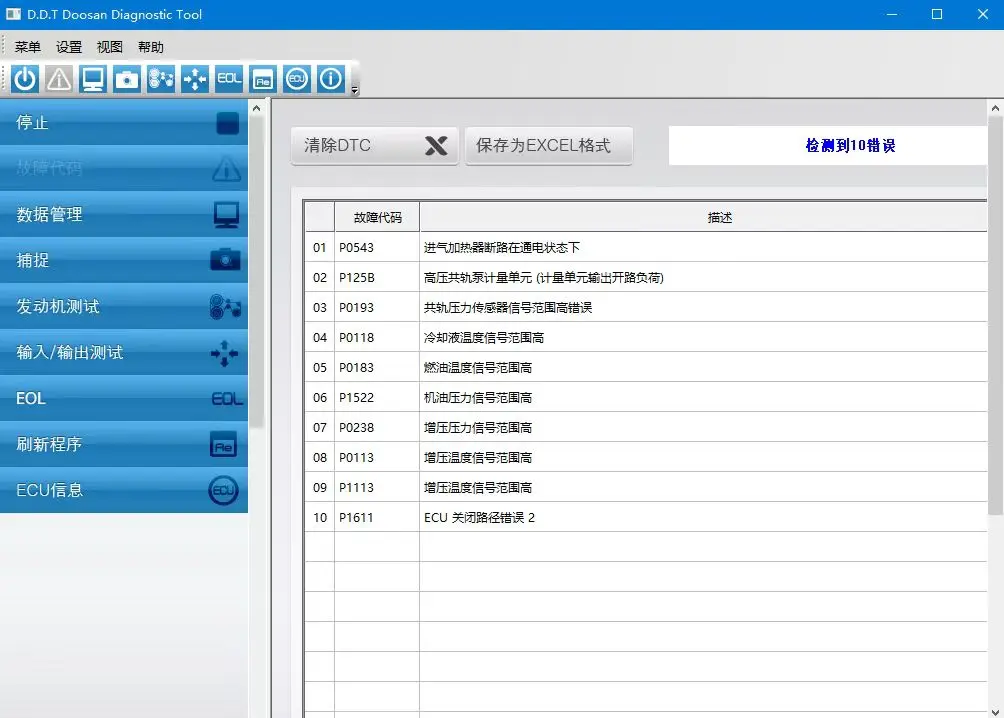The height and width of the screenshot is (718, 1004).
Task: Click description 冷却液温度信号范围高
Action: (x=483, y=338)
